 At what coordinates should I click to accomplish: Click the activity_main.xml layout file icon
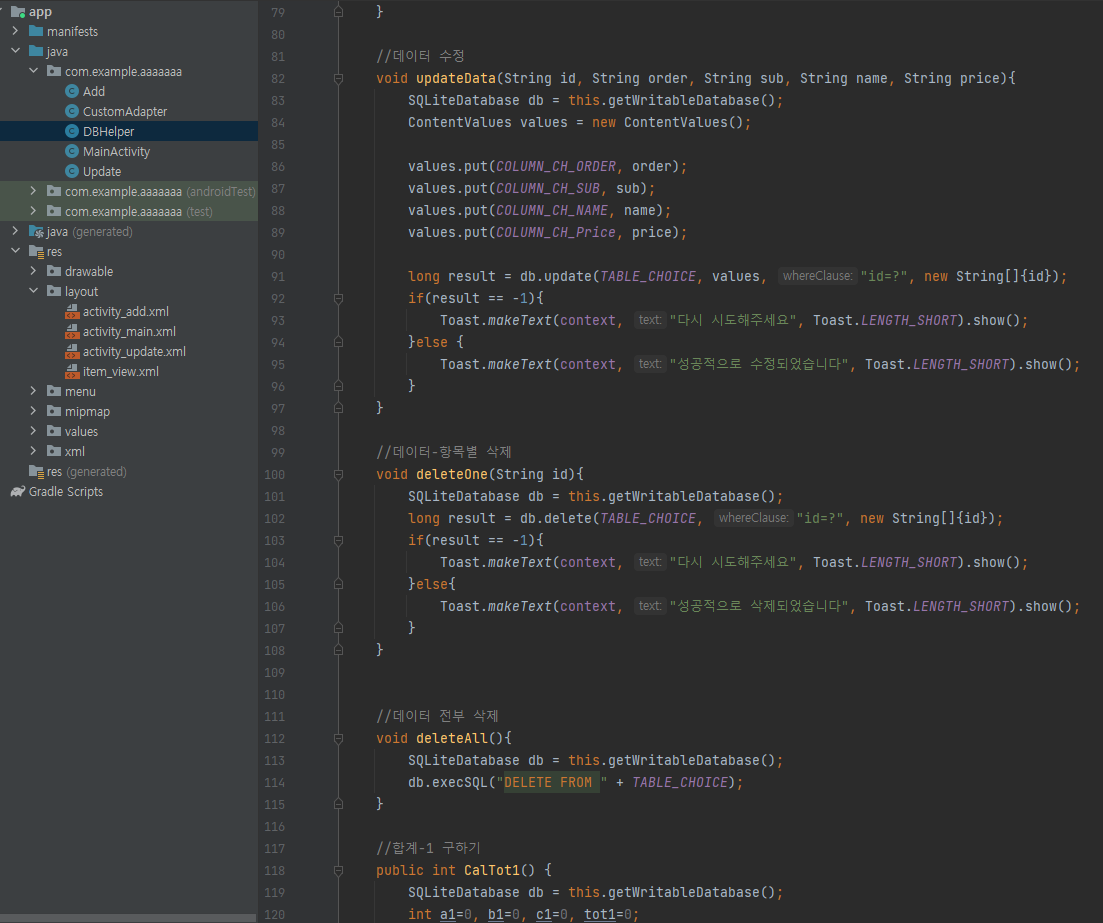point(72,331)
